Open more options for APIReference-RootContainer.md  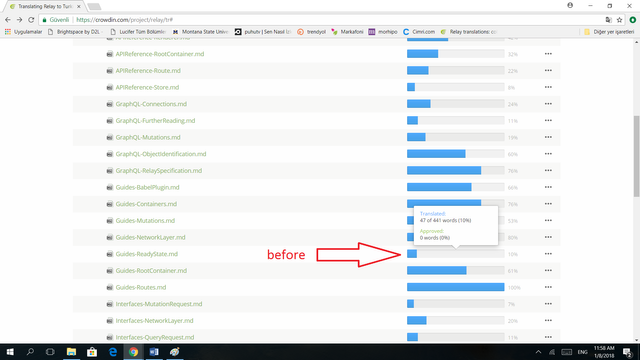548,54
